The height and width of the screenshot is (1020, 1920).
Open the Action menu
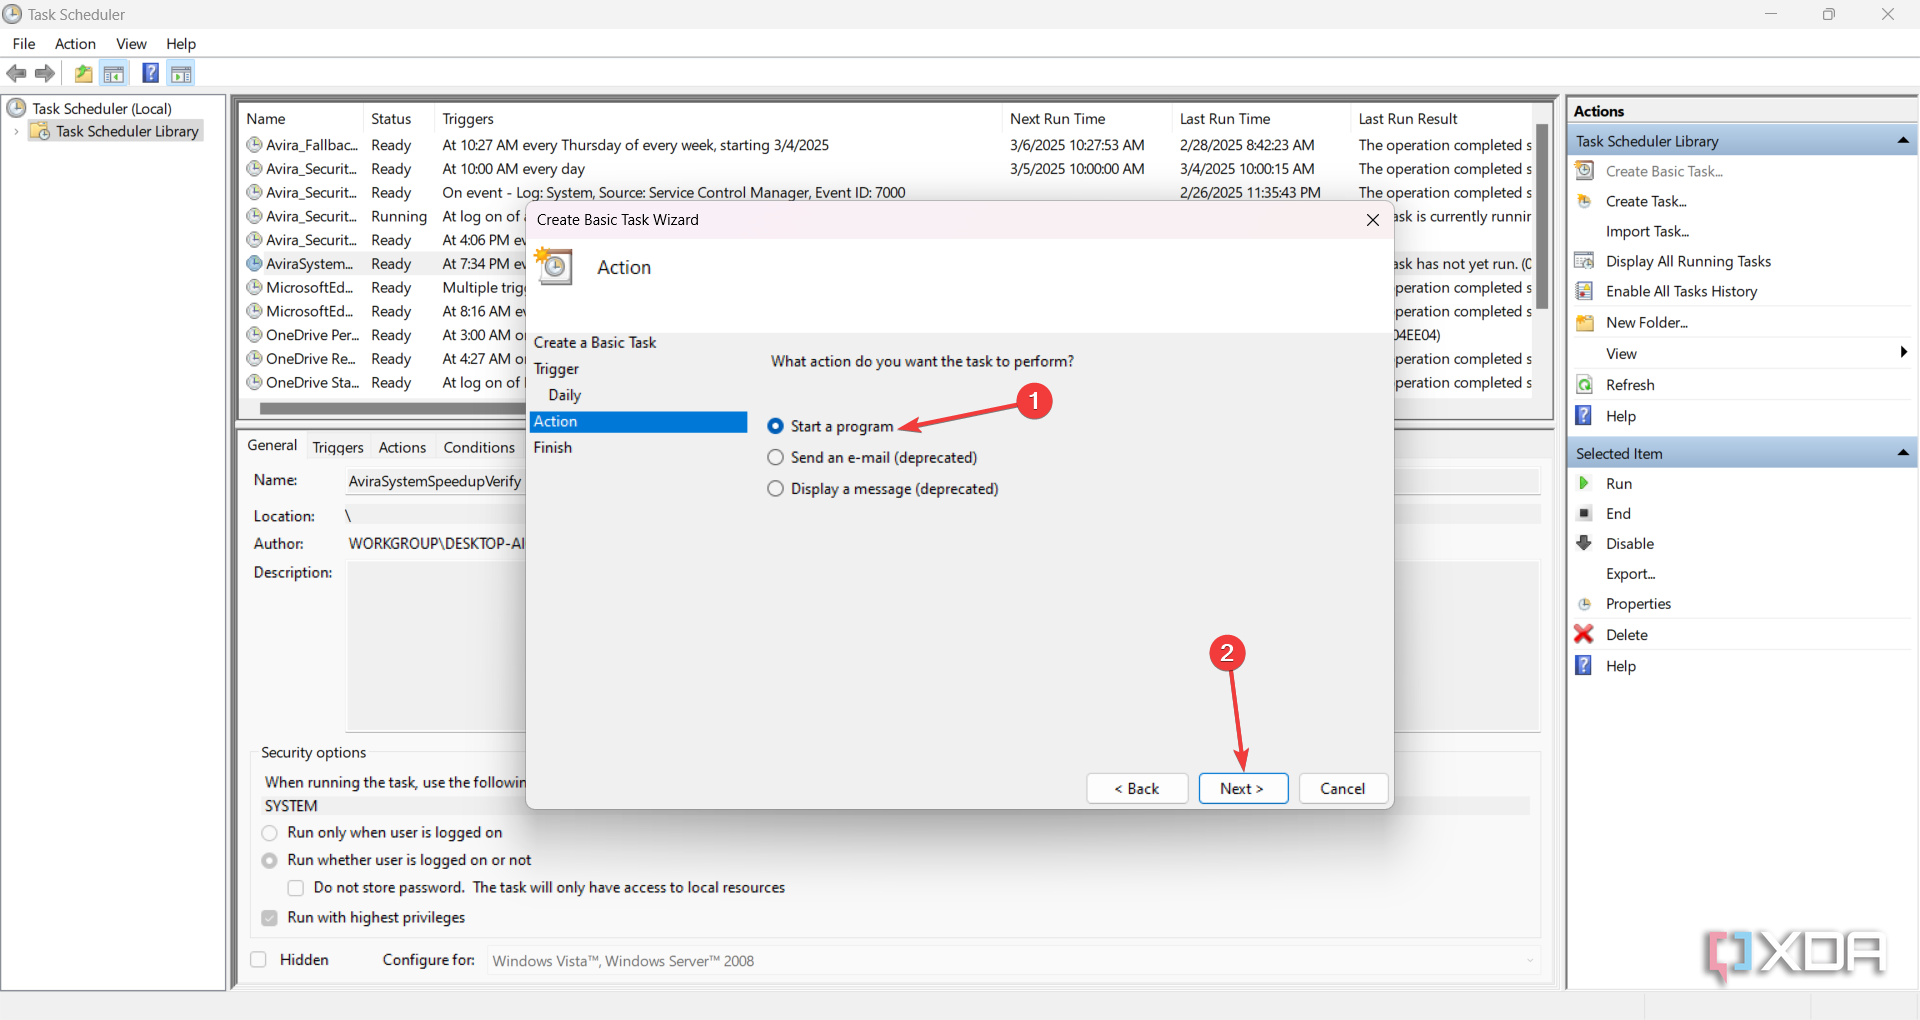[75, 44]
